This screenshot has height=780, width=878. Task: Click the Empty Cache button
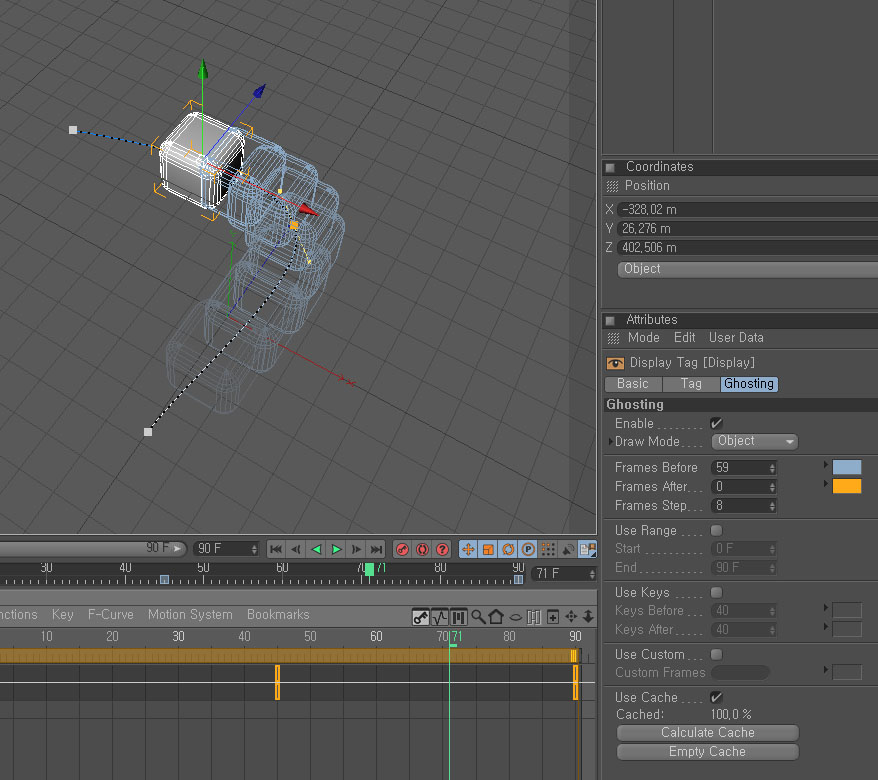click(x=707, y=751)
